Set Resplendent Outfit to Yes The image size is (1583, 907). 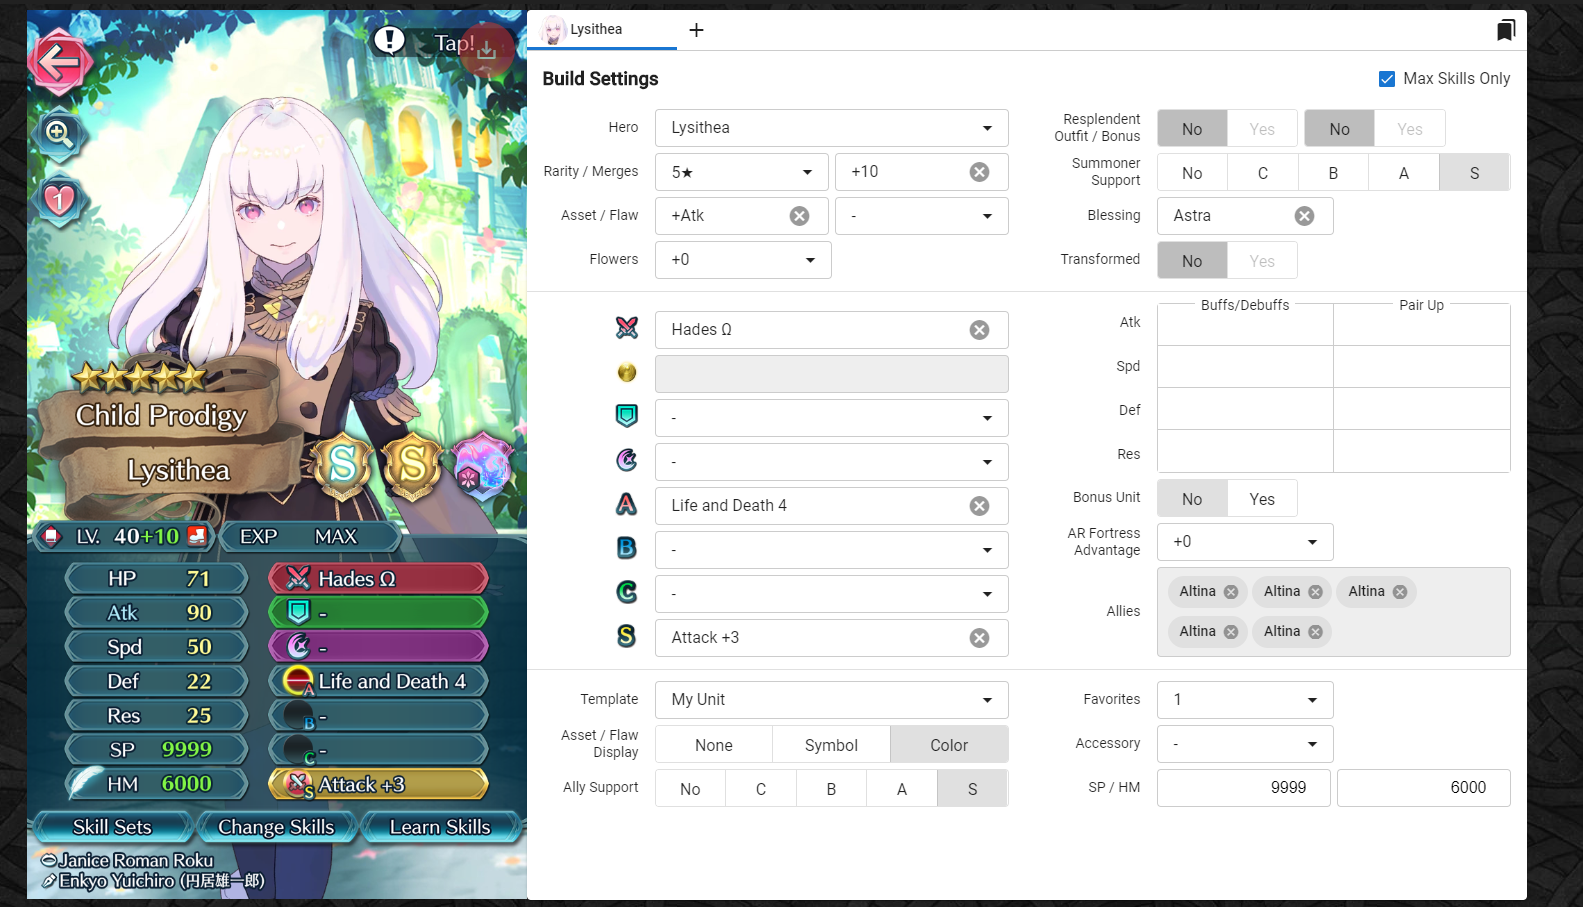[1262, 129]
